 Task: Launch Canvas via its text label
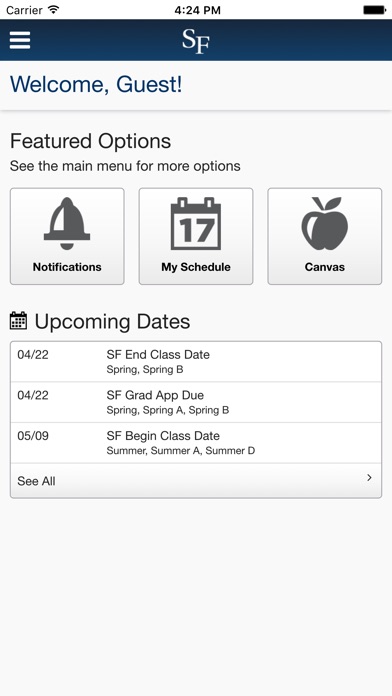(x=325, y=267)
